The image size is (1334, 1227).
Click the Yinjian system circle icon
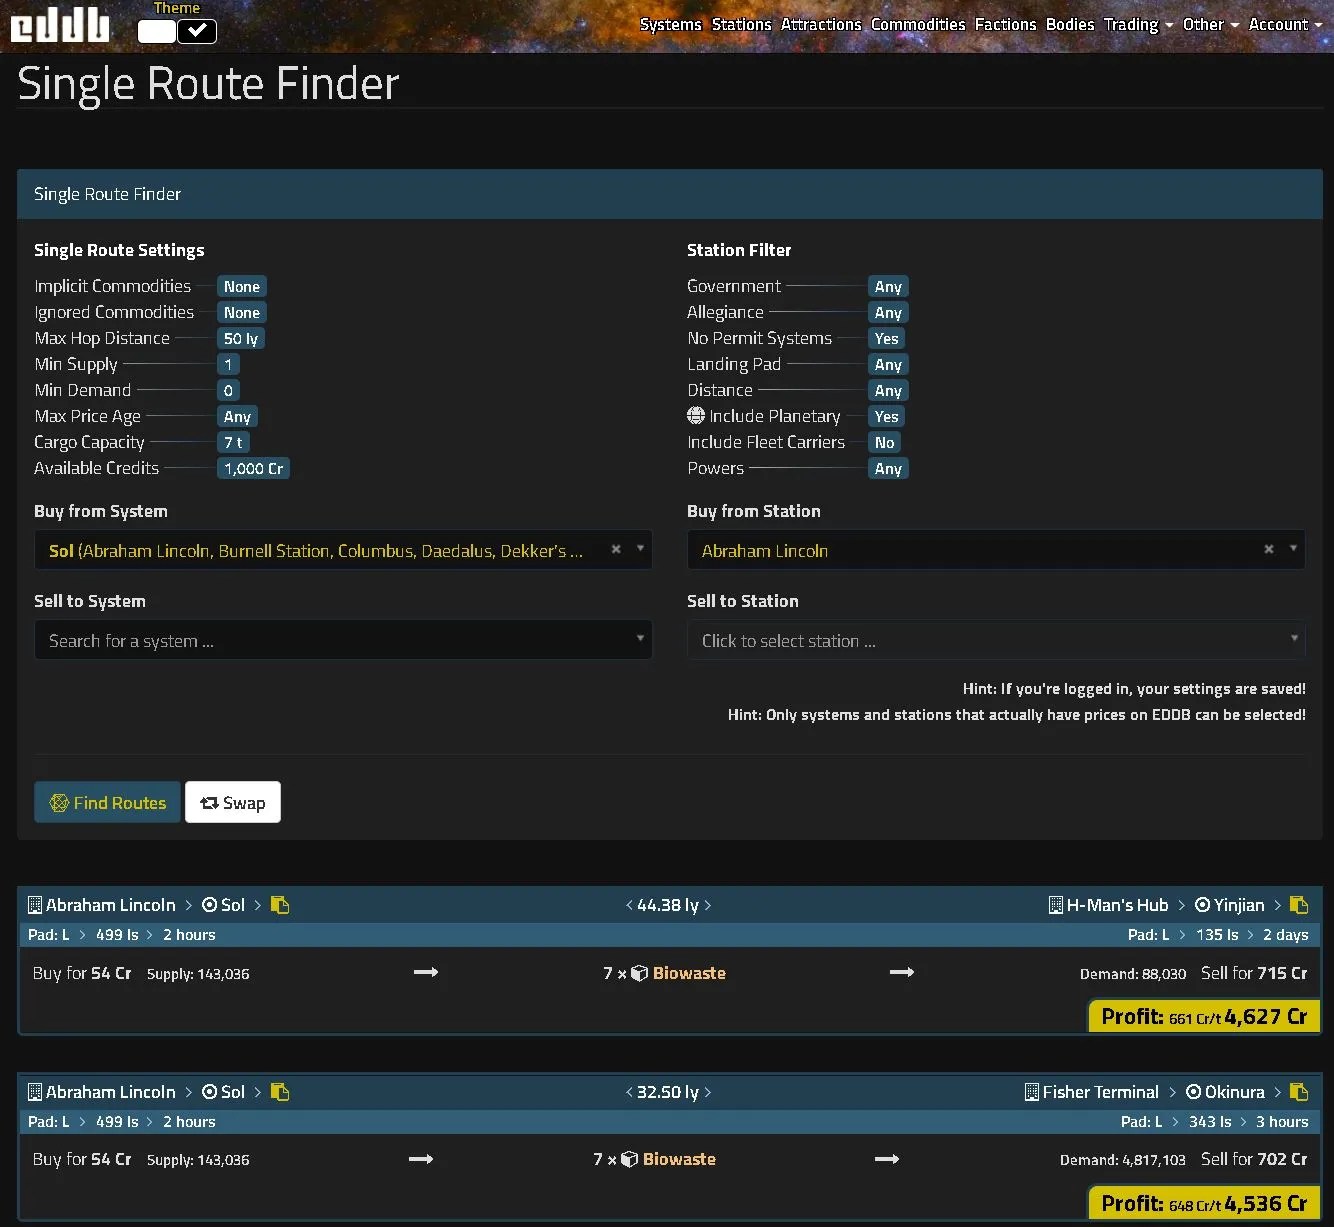[x=1202, y=905]
